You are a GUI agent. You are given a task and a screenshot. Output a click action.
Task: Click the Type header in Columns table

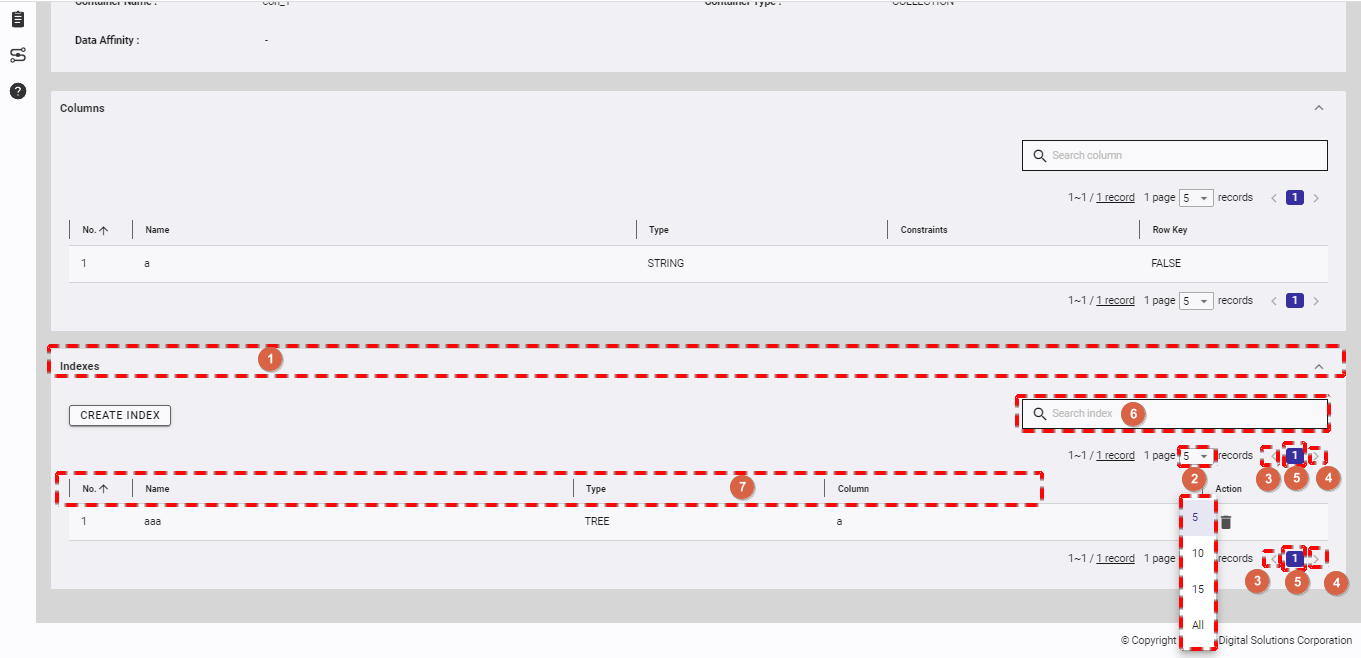(x=658, y=230)
